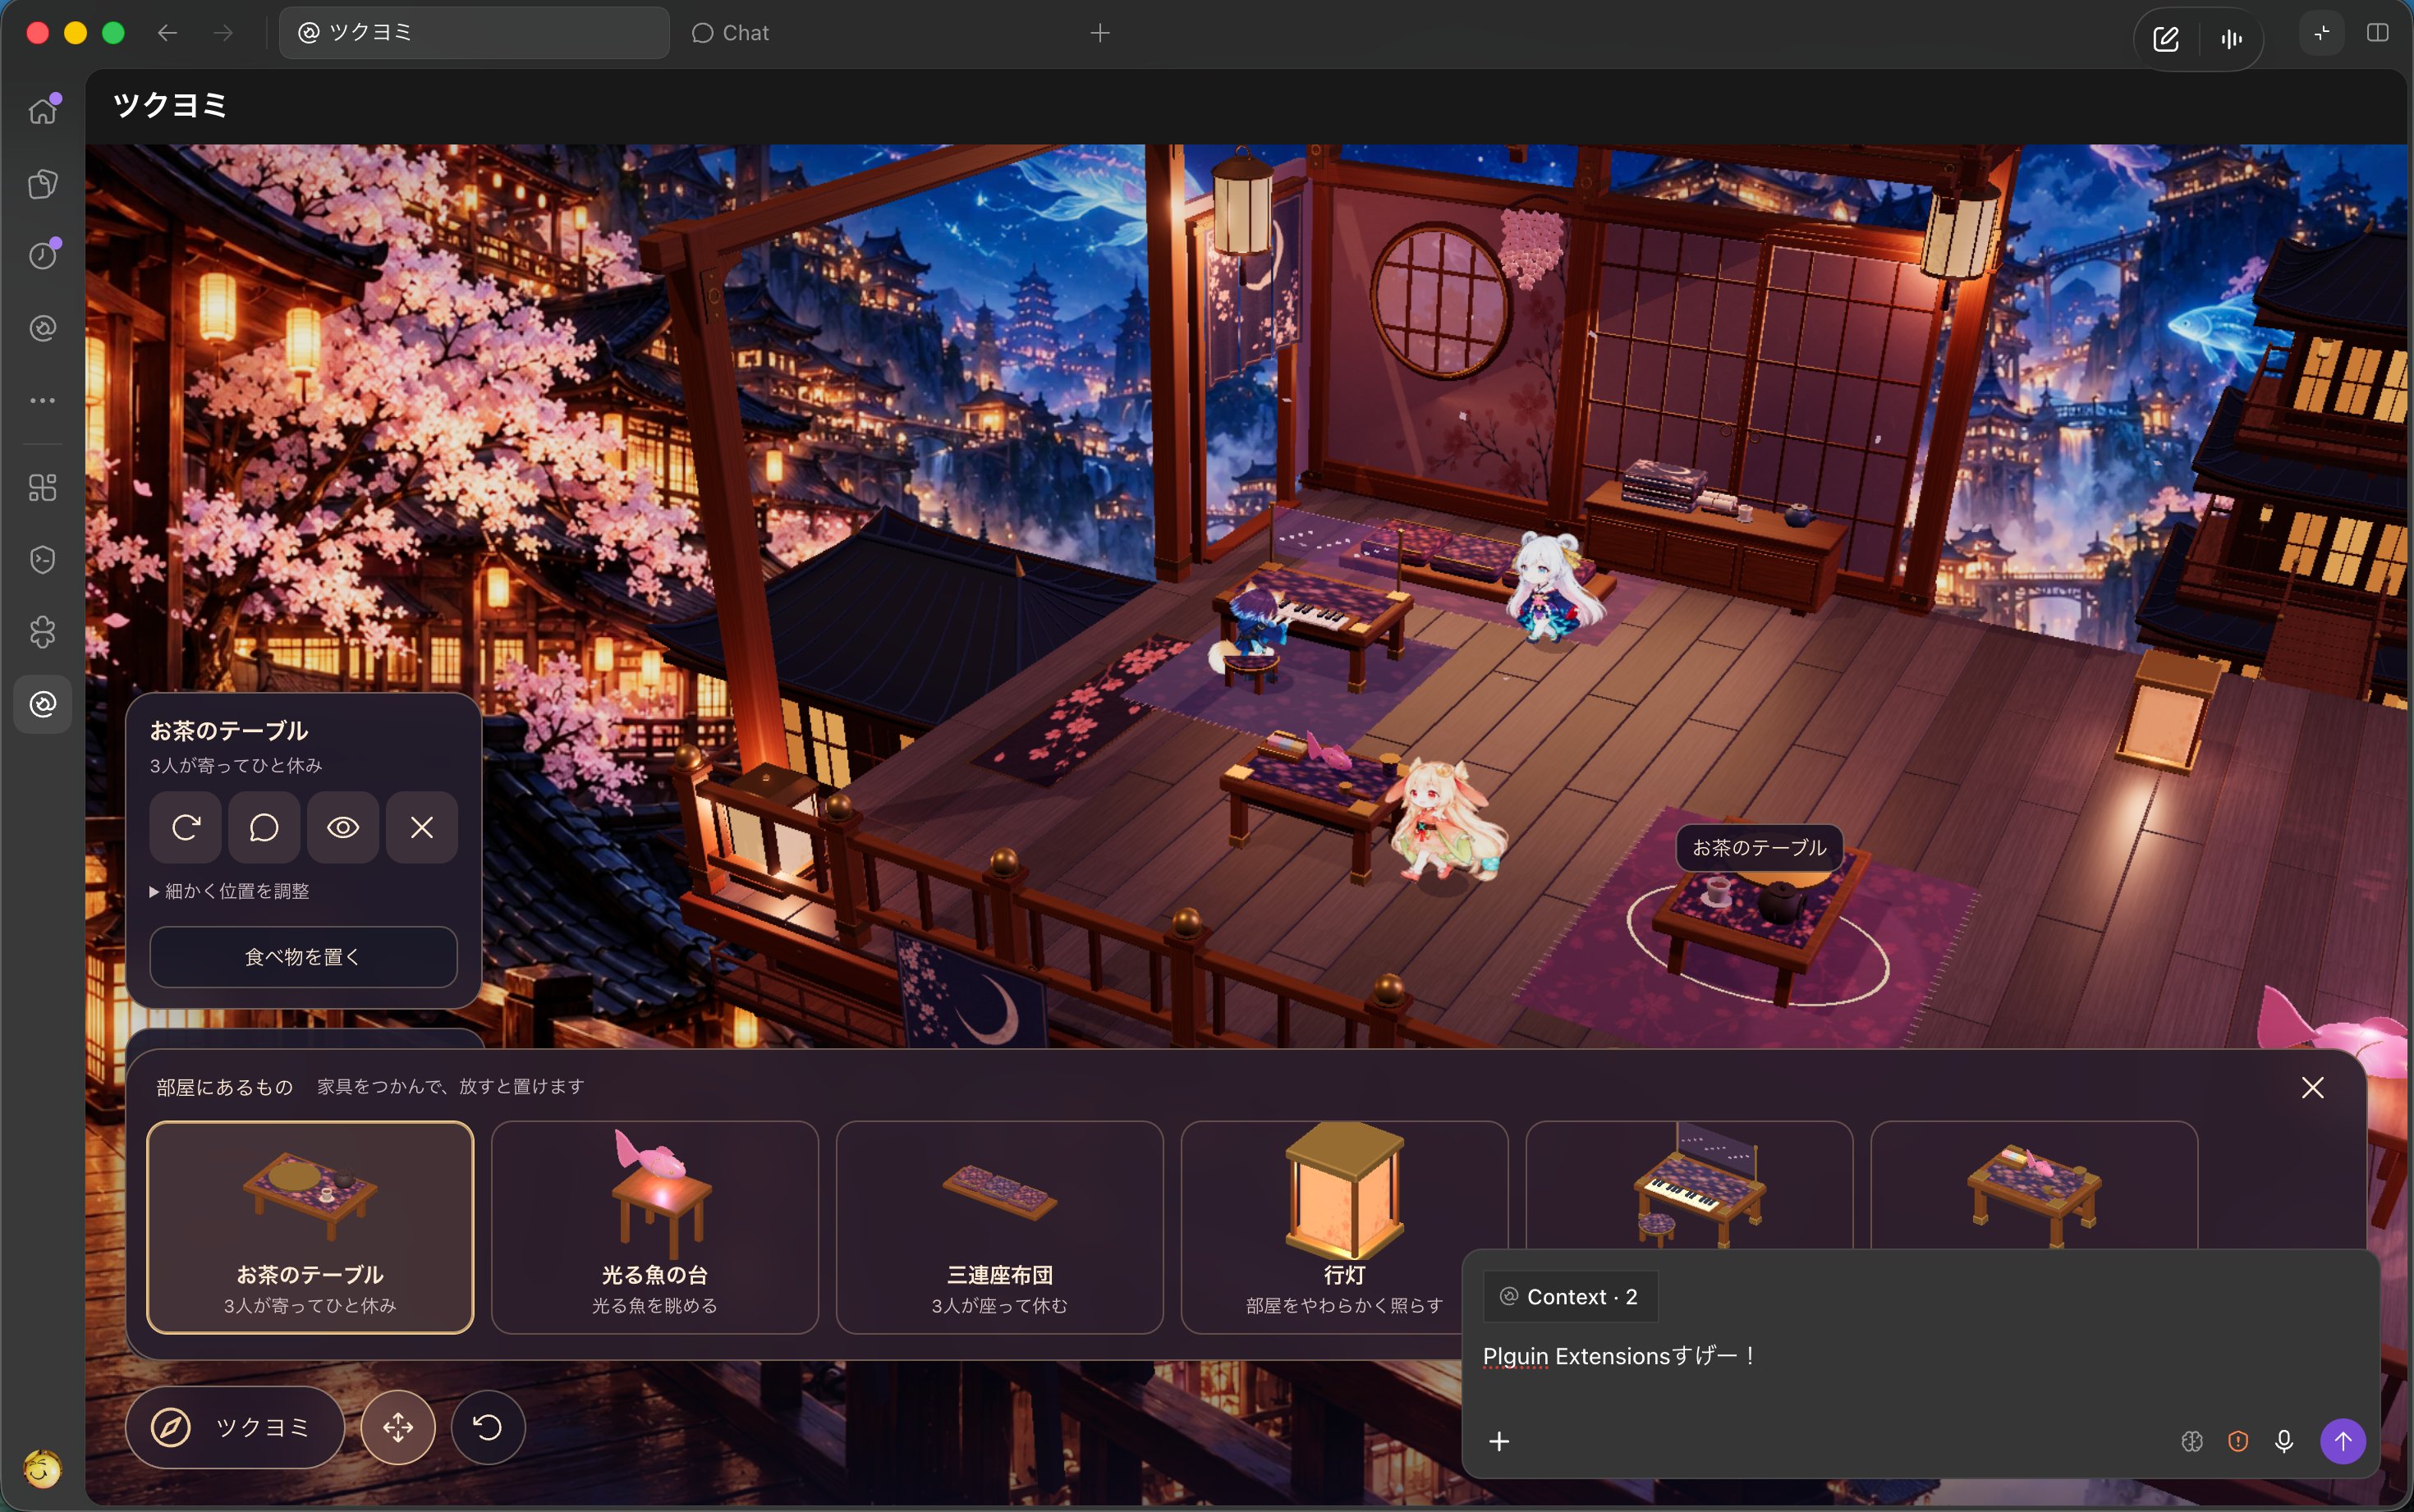Click the お茶のテーブル label in scene
The image size is (2414, 1512).
[1759, 847]
